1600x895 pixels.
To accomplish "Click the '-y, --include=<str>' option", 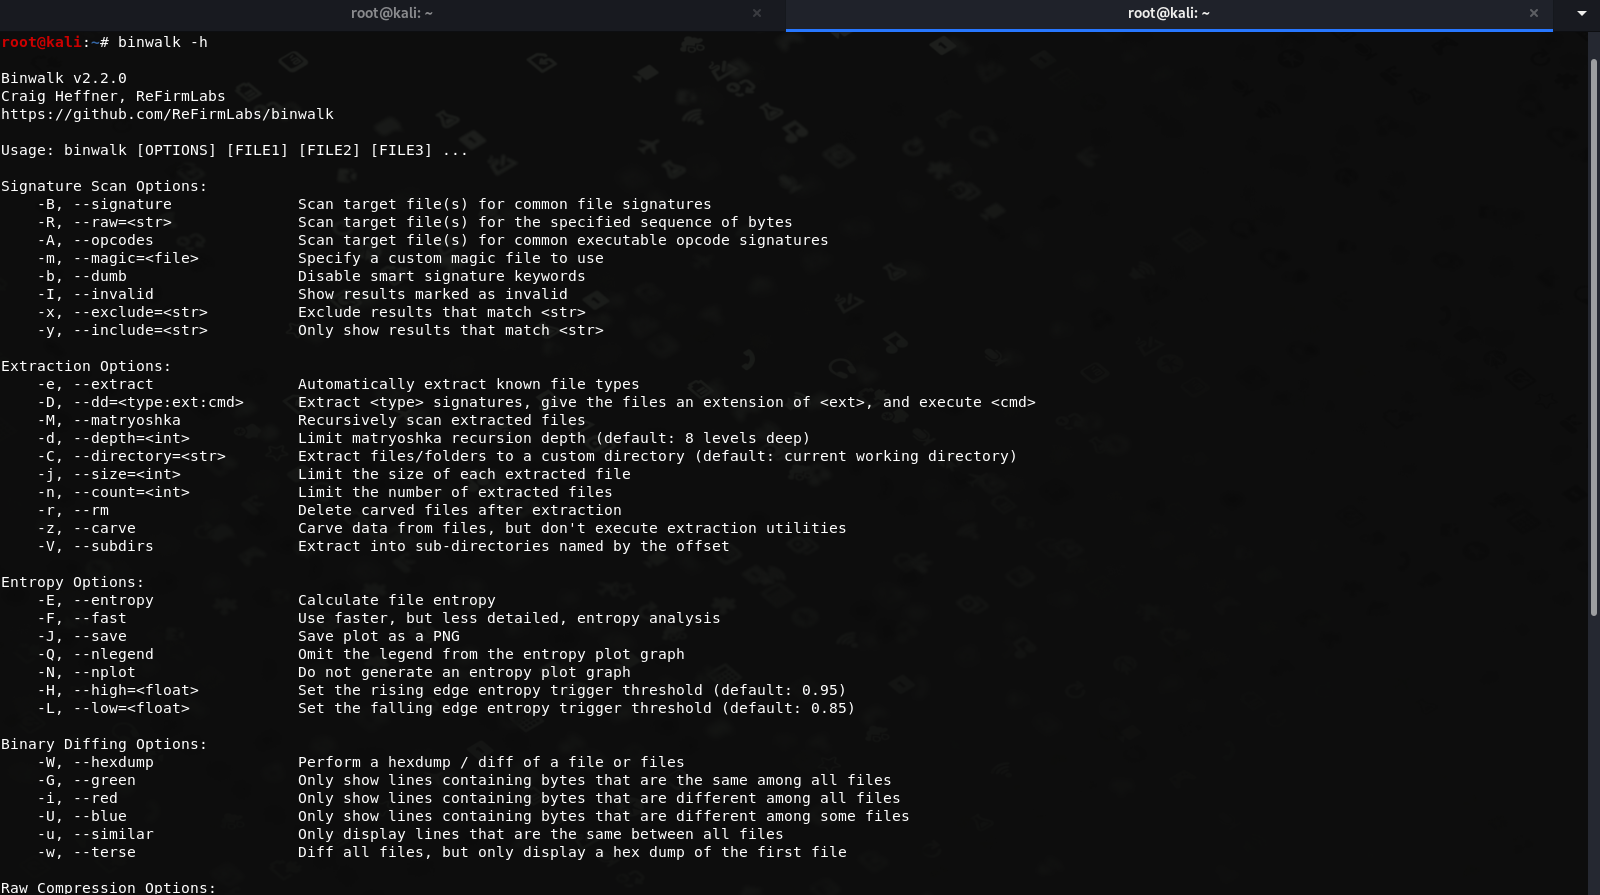I will [x=123, y=330].
